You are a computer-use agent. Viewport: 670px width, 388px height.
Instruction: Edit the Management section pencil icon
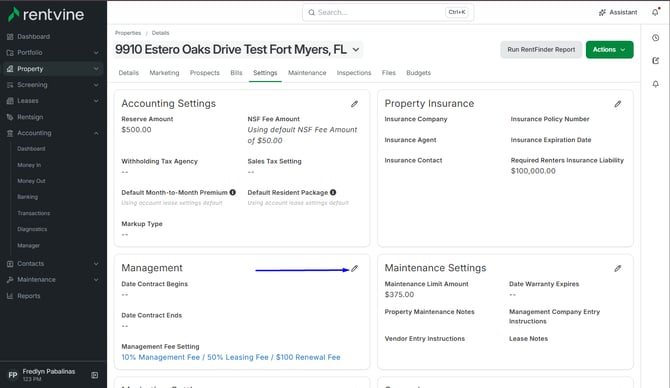coord(354,268)
